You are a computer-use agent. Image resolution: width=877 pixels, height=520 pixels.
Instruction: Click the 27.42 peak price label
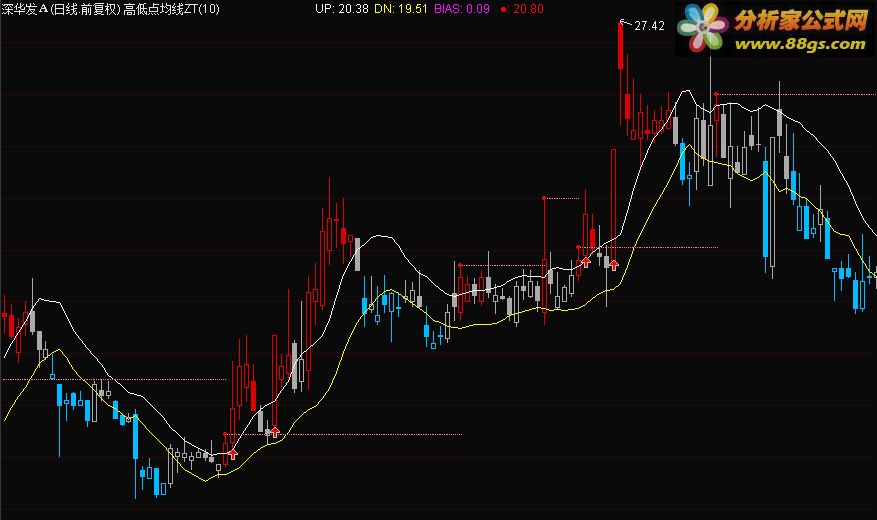(x=649, y=26)
